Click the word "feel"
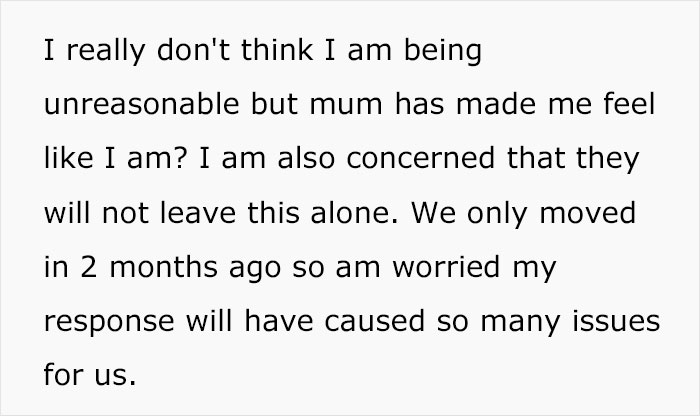This screenshot has width=700, height=416. tap(625, 107)
